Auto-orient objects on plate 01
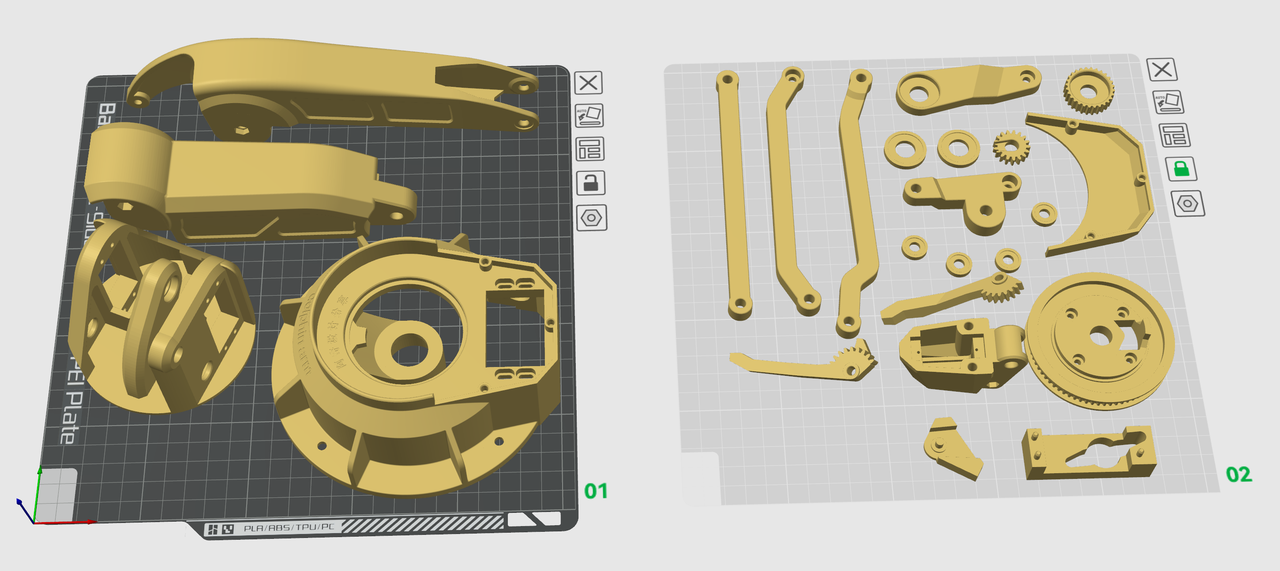This screenshot has width=1280, height=571. (x=589, y=116)
